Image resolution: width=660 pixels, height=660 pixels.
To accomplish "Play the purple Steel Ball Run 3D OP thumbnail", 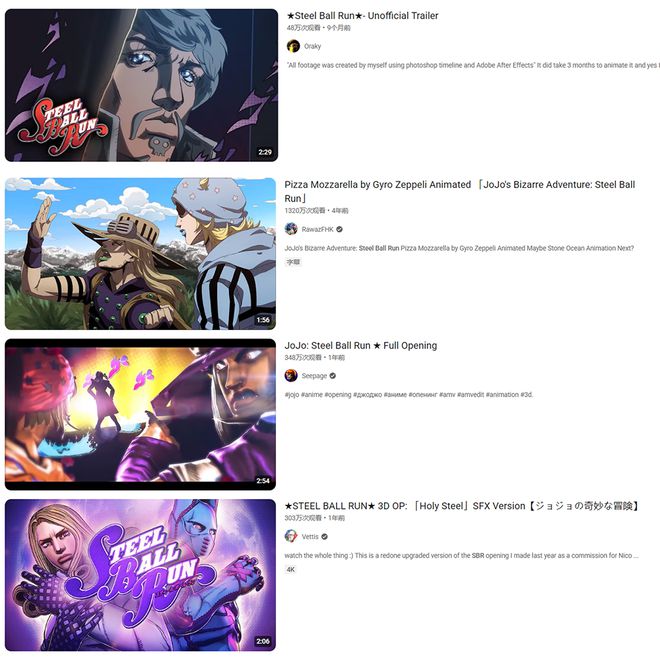I will (141, 575).
